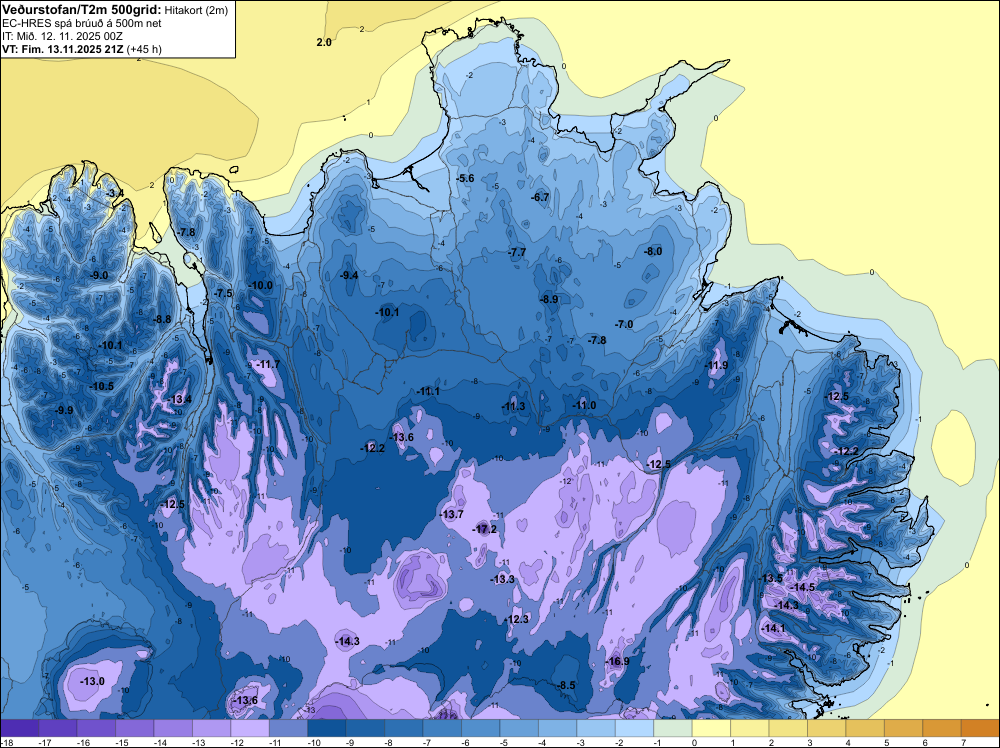Click the -11.7 temperature reading
The height and width of the screenshot is (748, 1000).
[x=268, y=365]
